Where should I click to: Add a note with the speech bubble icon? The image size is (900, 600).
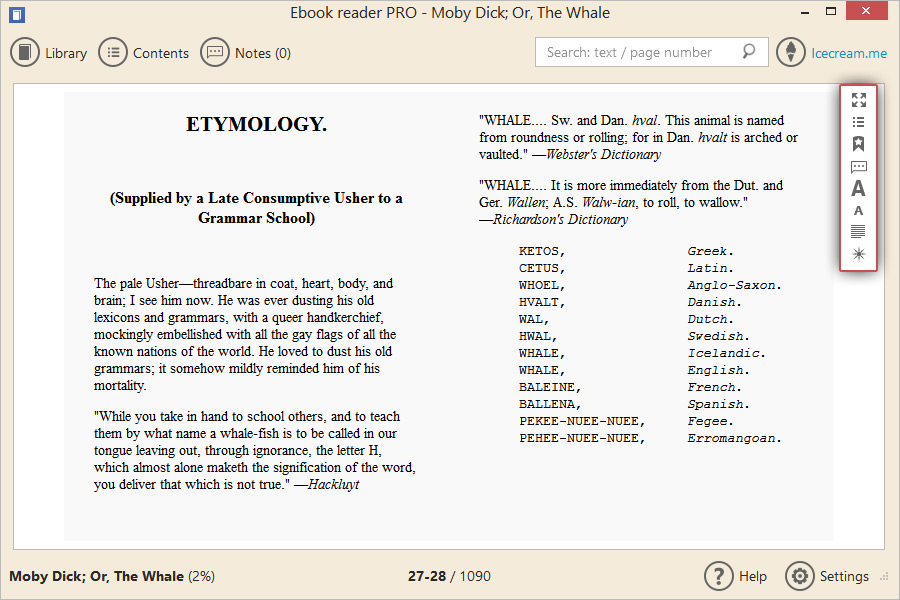[x=859, y=167]
